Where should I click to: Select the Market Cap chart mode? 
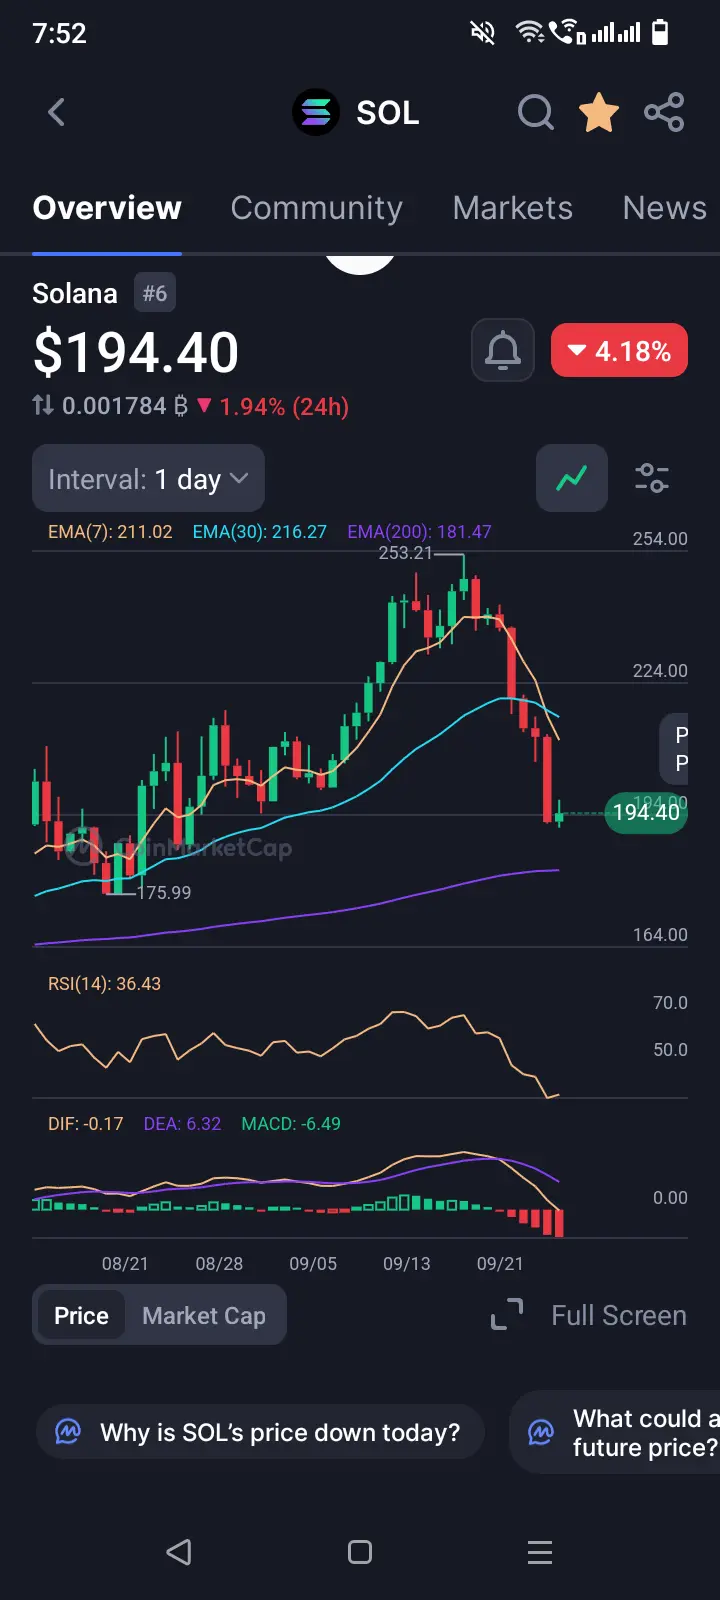(204, 1315)
